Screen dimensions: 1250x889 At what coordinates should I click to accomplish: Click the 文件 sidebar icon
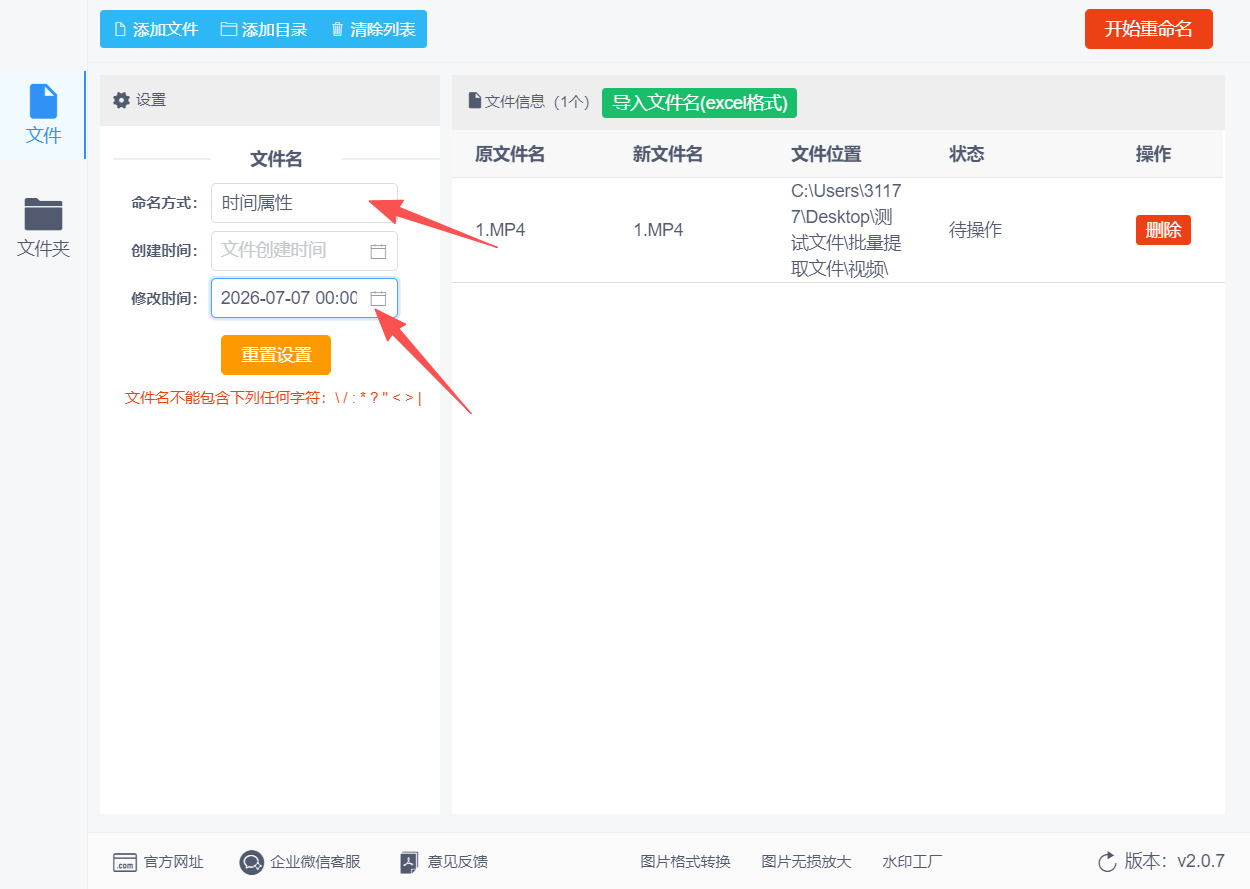coord(44,102)
